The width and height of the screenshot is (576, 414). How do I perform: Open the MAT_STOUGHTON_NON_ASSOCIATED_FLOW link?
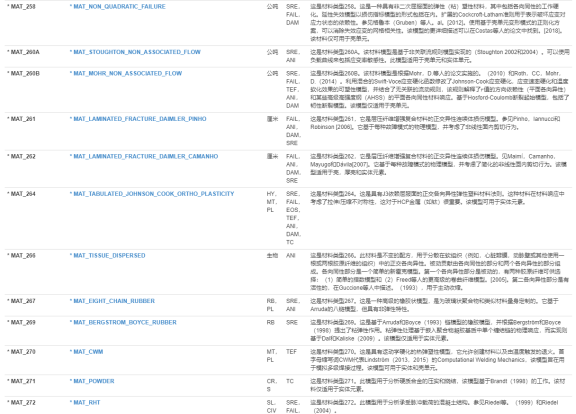pyautogui.click(x=135, y=52)
